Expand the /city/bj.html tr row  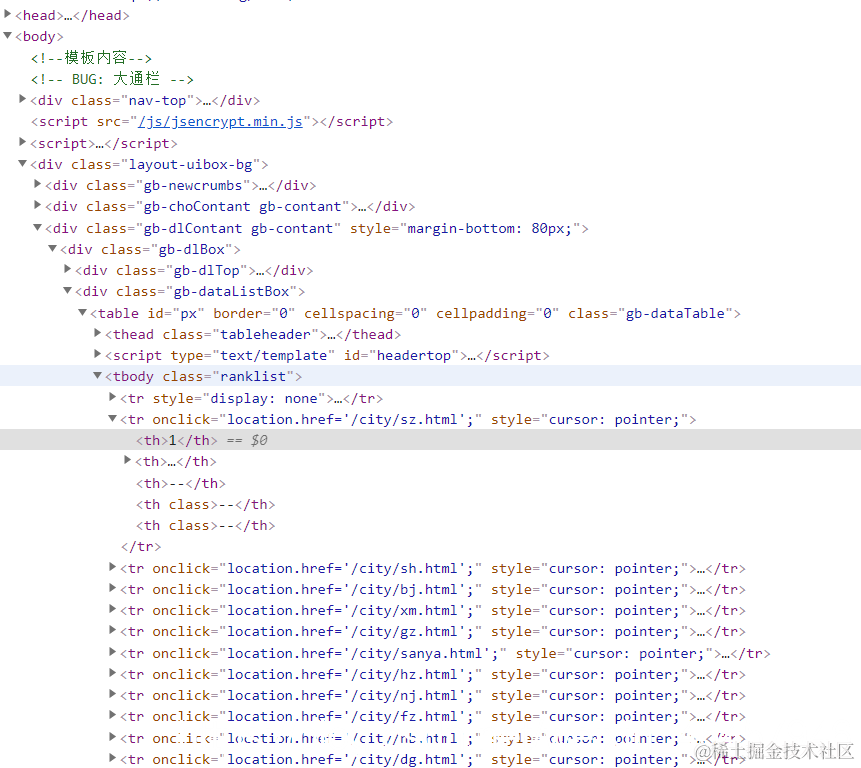click(x=113, y=588)
